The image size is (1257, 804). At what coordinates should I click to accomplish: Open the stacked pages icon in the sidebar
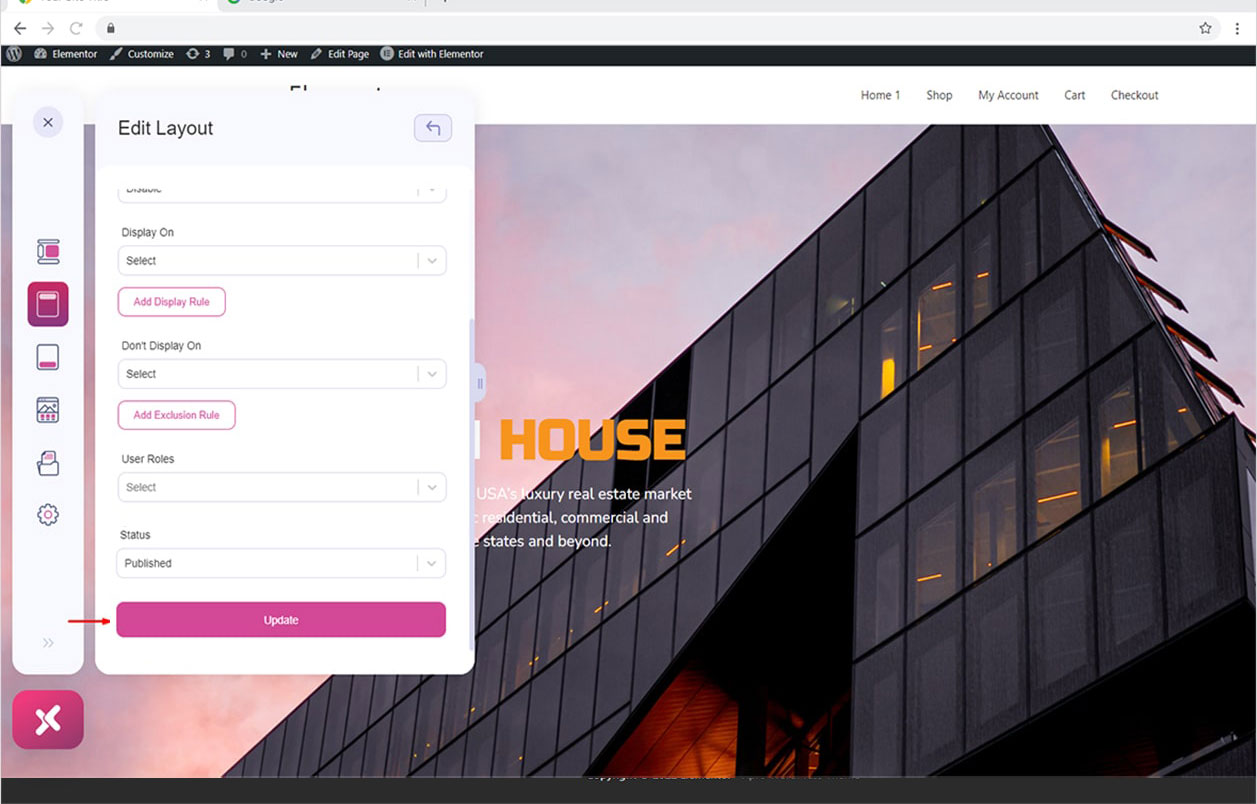coord(48,462)
